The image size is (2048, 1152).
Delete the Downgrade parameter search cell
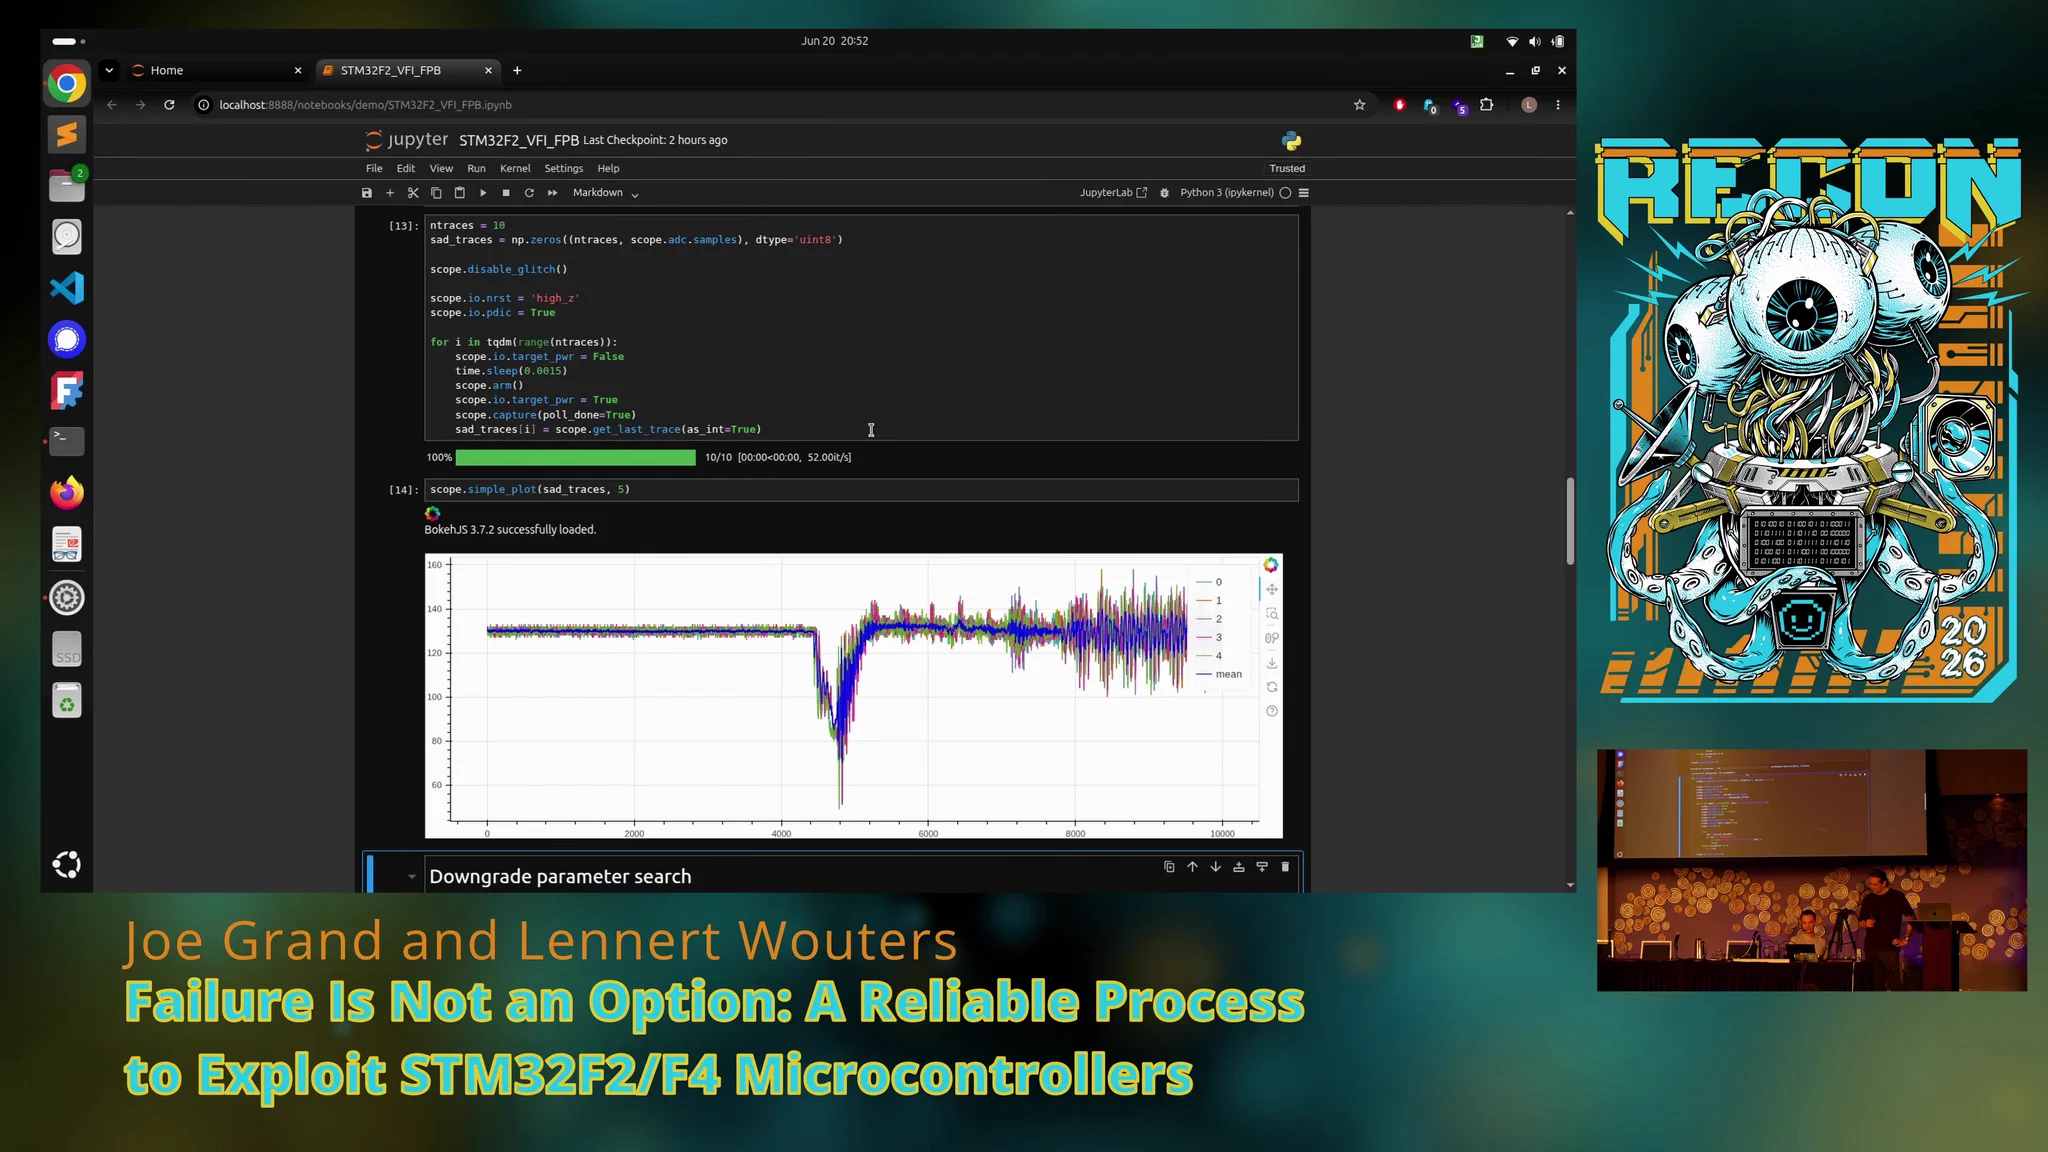coord(1285,867)
